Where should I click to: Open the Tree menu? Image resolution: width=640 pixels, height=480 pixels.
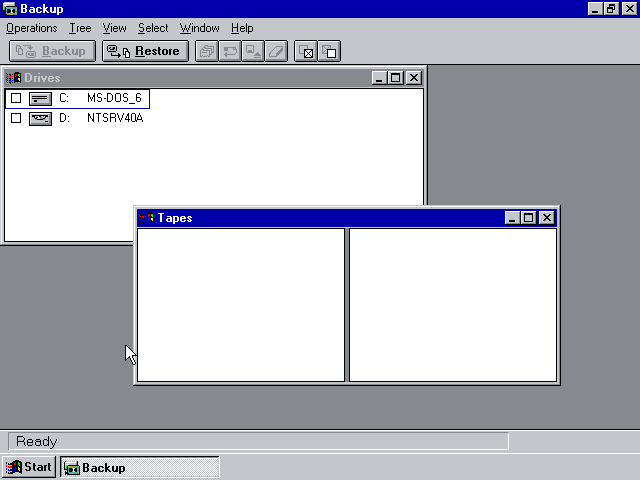point(80,28)
